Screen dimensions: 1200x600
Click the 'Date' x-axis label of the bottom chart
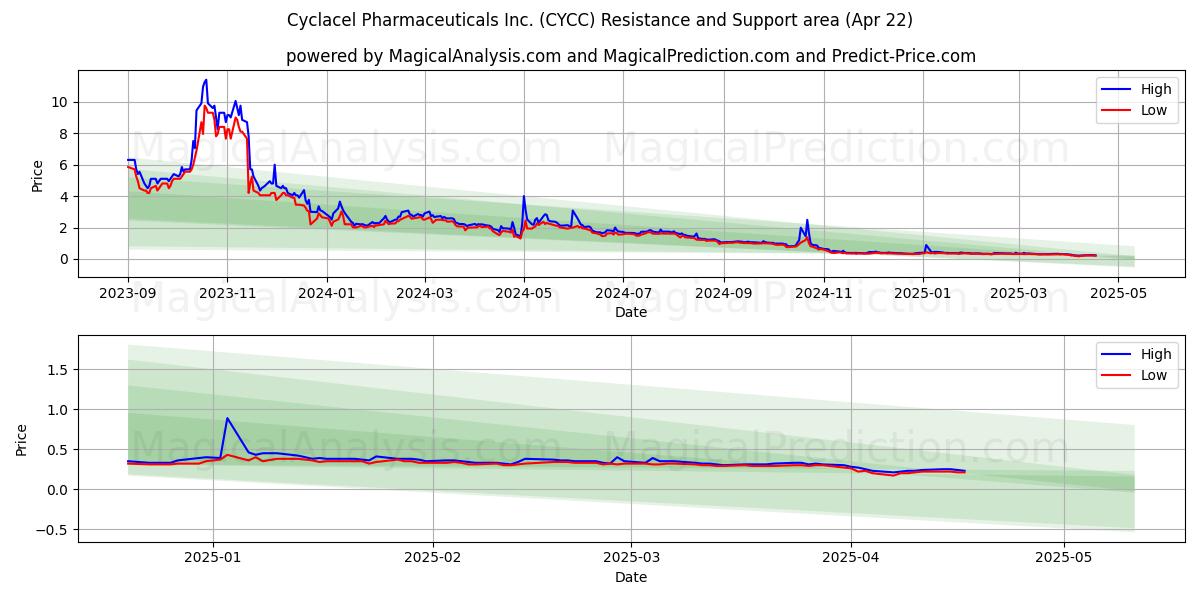[x=631, y=577]
